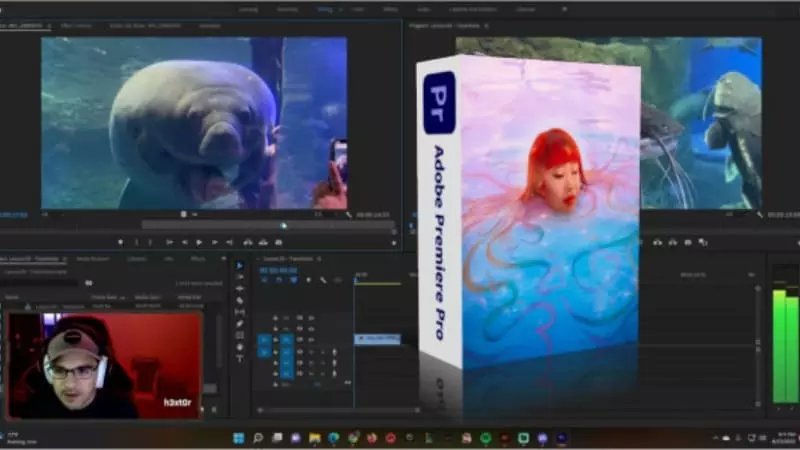Toggle insert sequences as nests in timeline
Image resolution: width=800 pixels, height=450 pixels.
(264, 280)
